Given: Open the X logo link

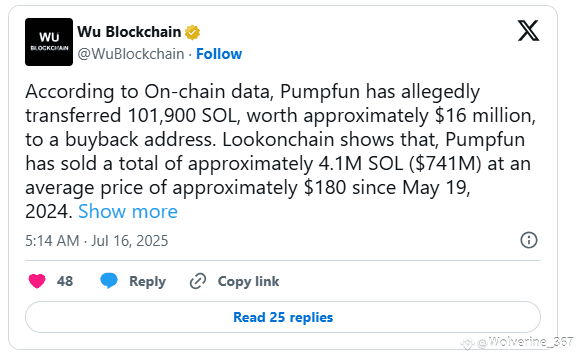Looking at the screenshot, I should pos(528,31).
